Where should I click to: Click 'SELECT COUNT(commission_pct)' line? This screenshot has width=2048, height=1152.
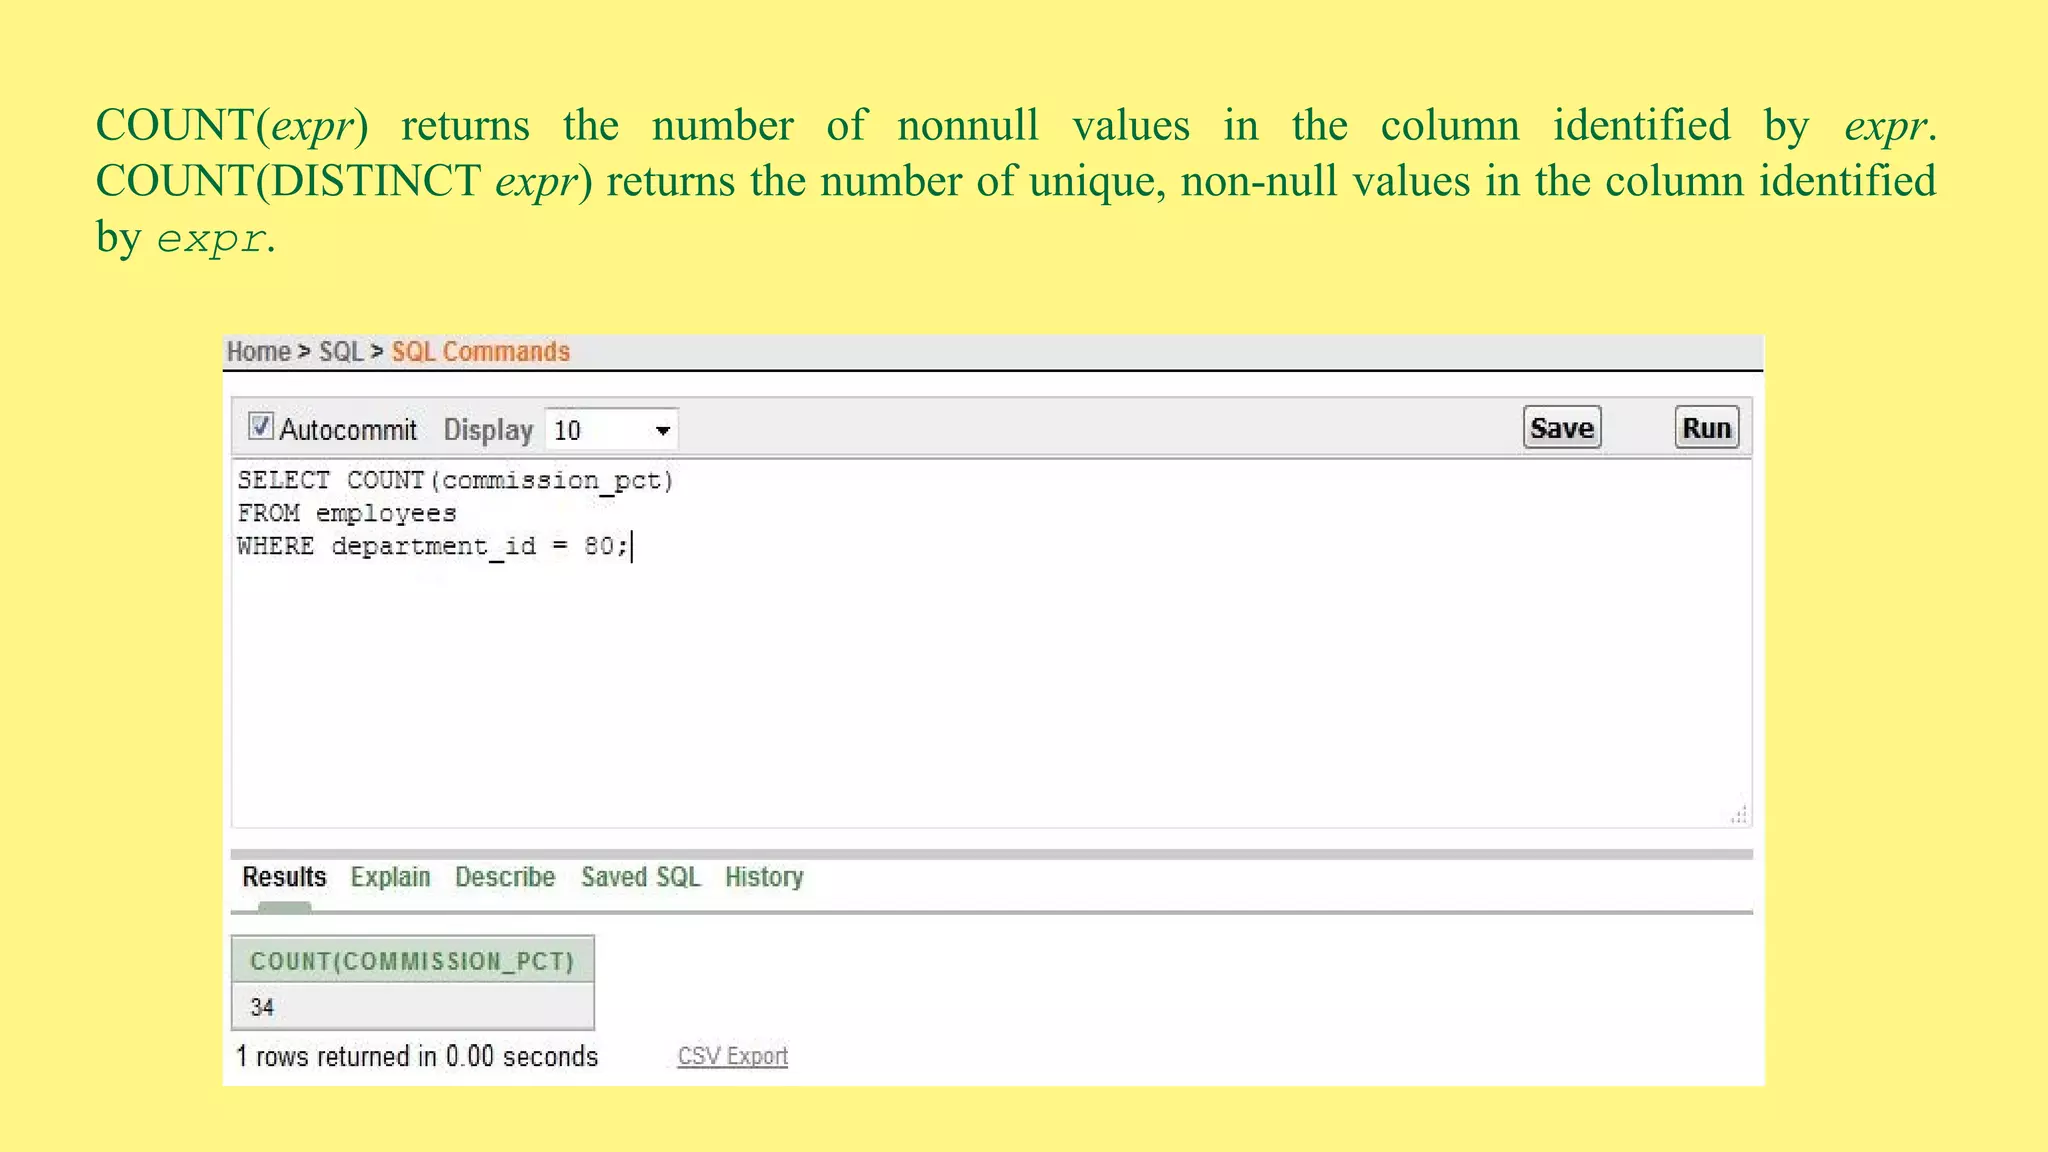pyautogui.click(x=456, y=481)
